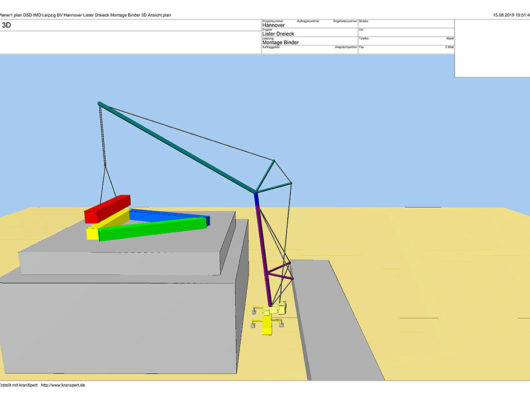The height and width of the screenshot is (400, 530).
Task: Click the purple crane mast
Action: click(264, 255)
